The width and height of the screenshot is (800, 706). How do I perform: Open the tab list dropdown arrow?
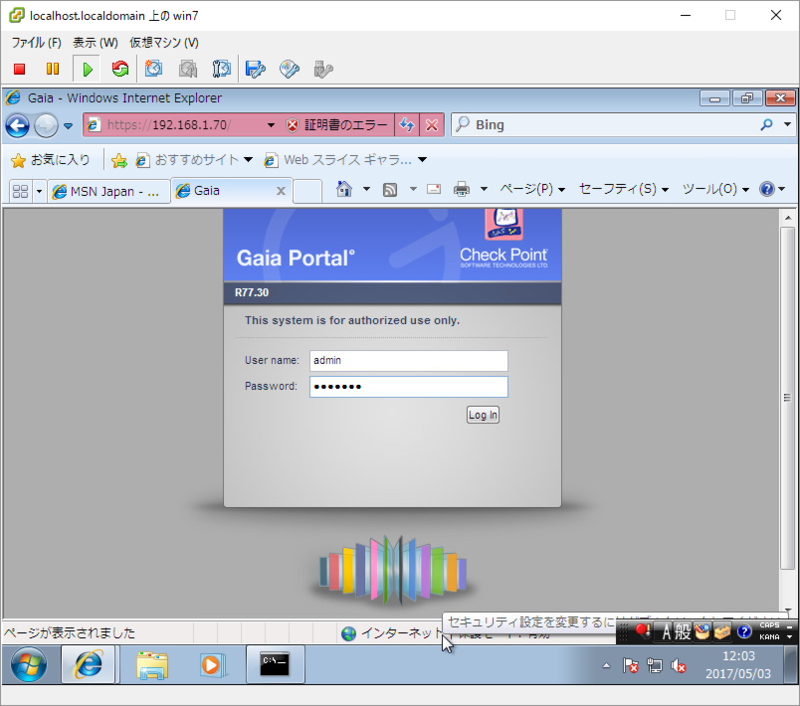(x=39, y=192)
